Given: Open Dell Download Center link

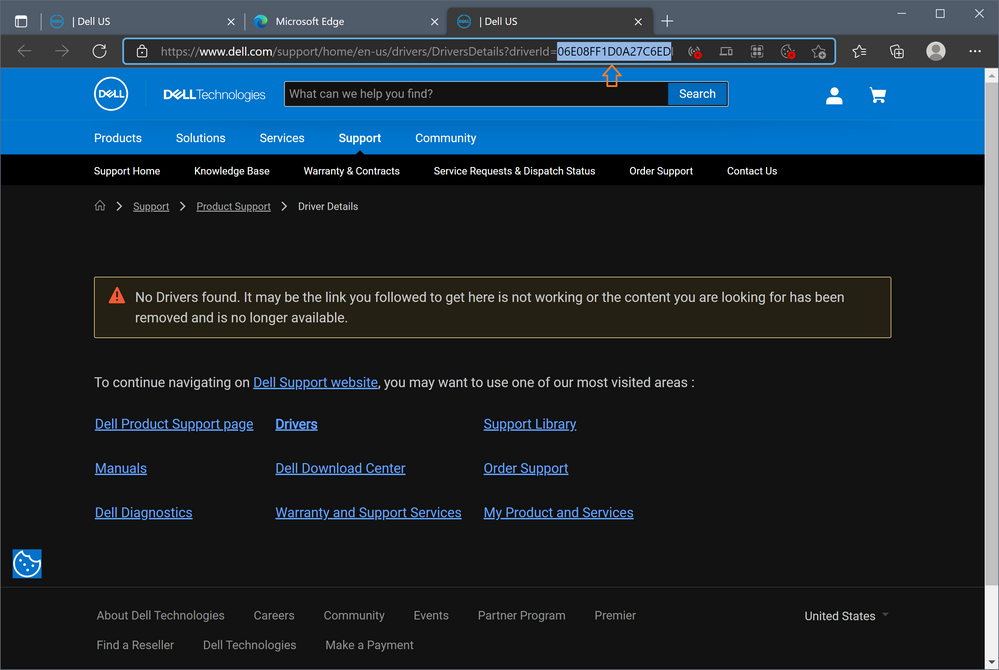Looking at the screenshot, I should (x=340, y=468).
